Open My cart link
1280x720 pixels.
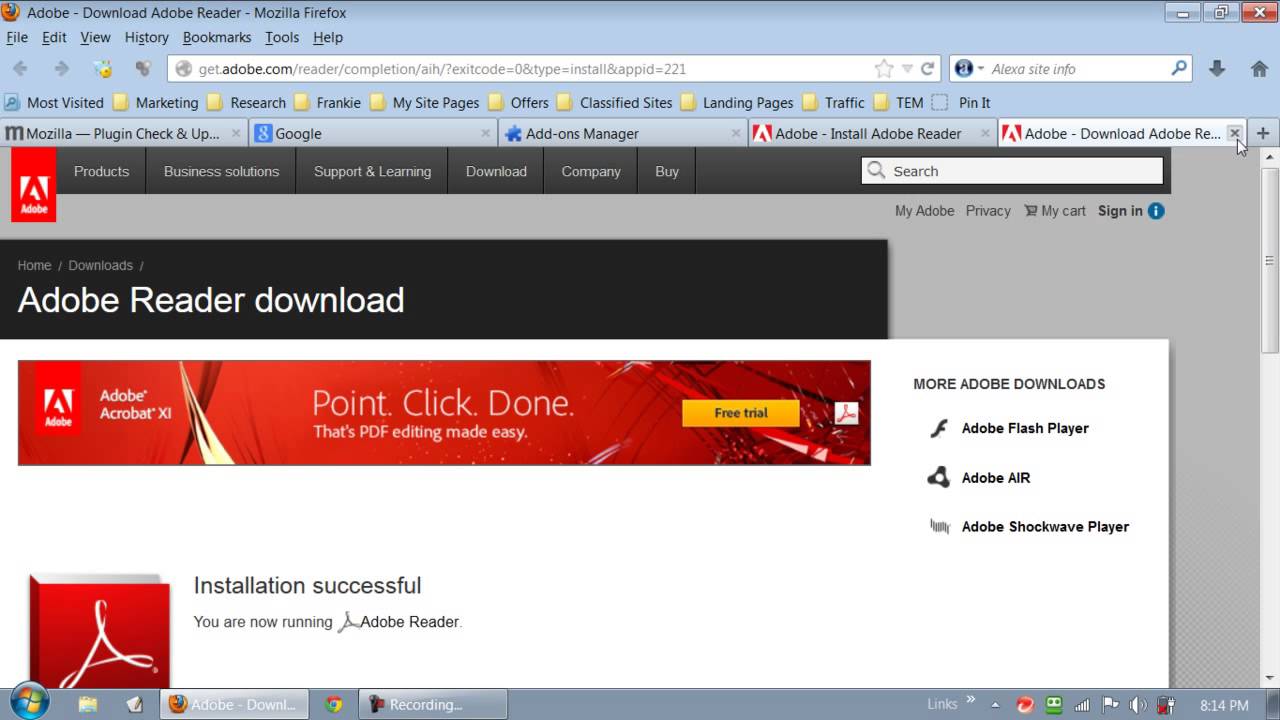[x=1055, y=211]
